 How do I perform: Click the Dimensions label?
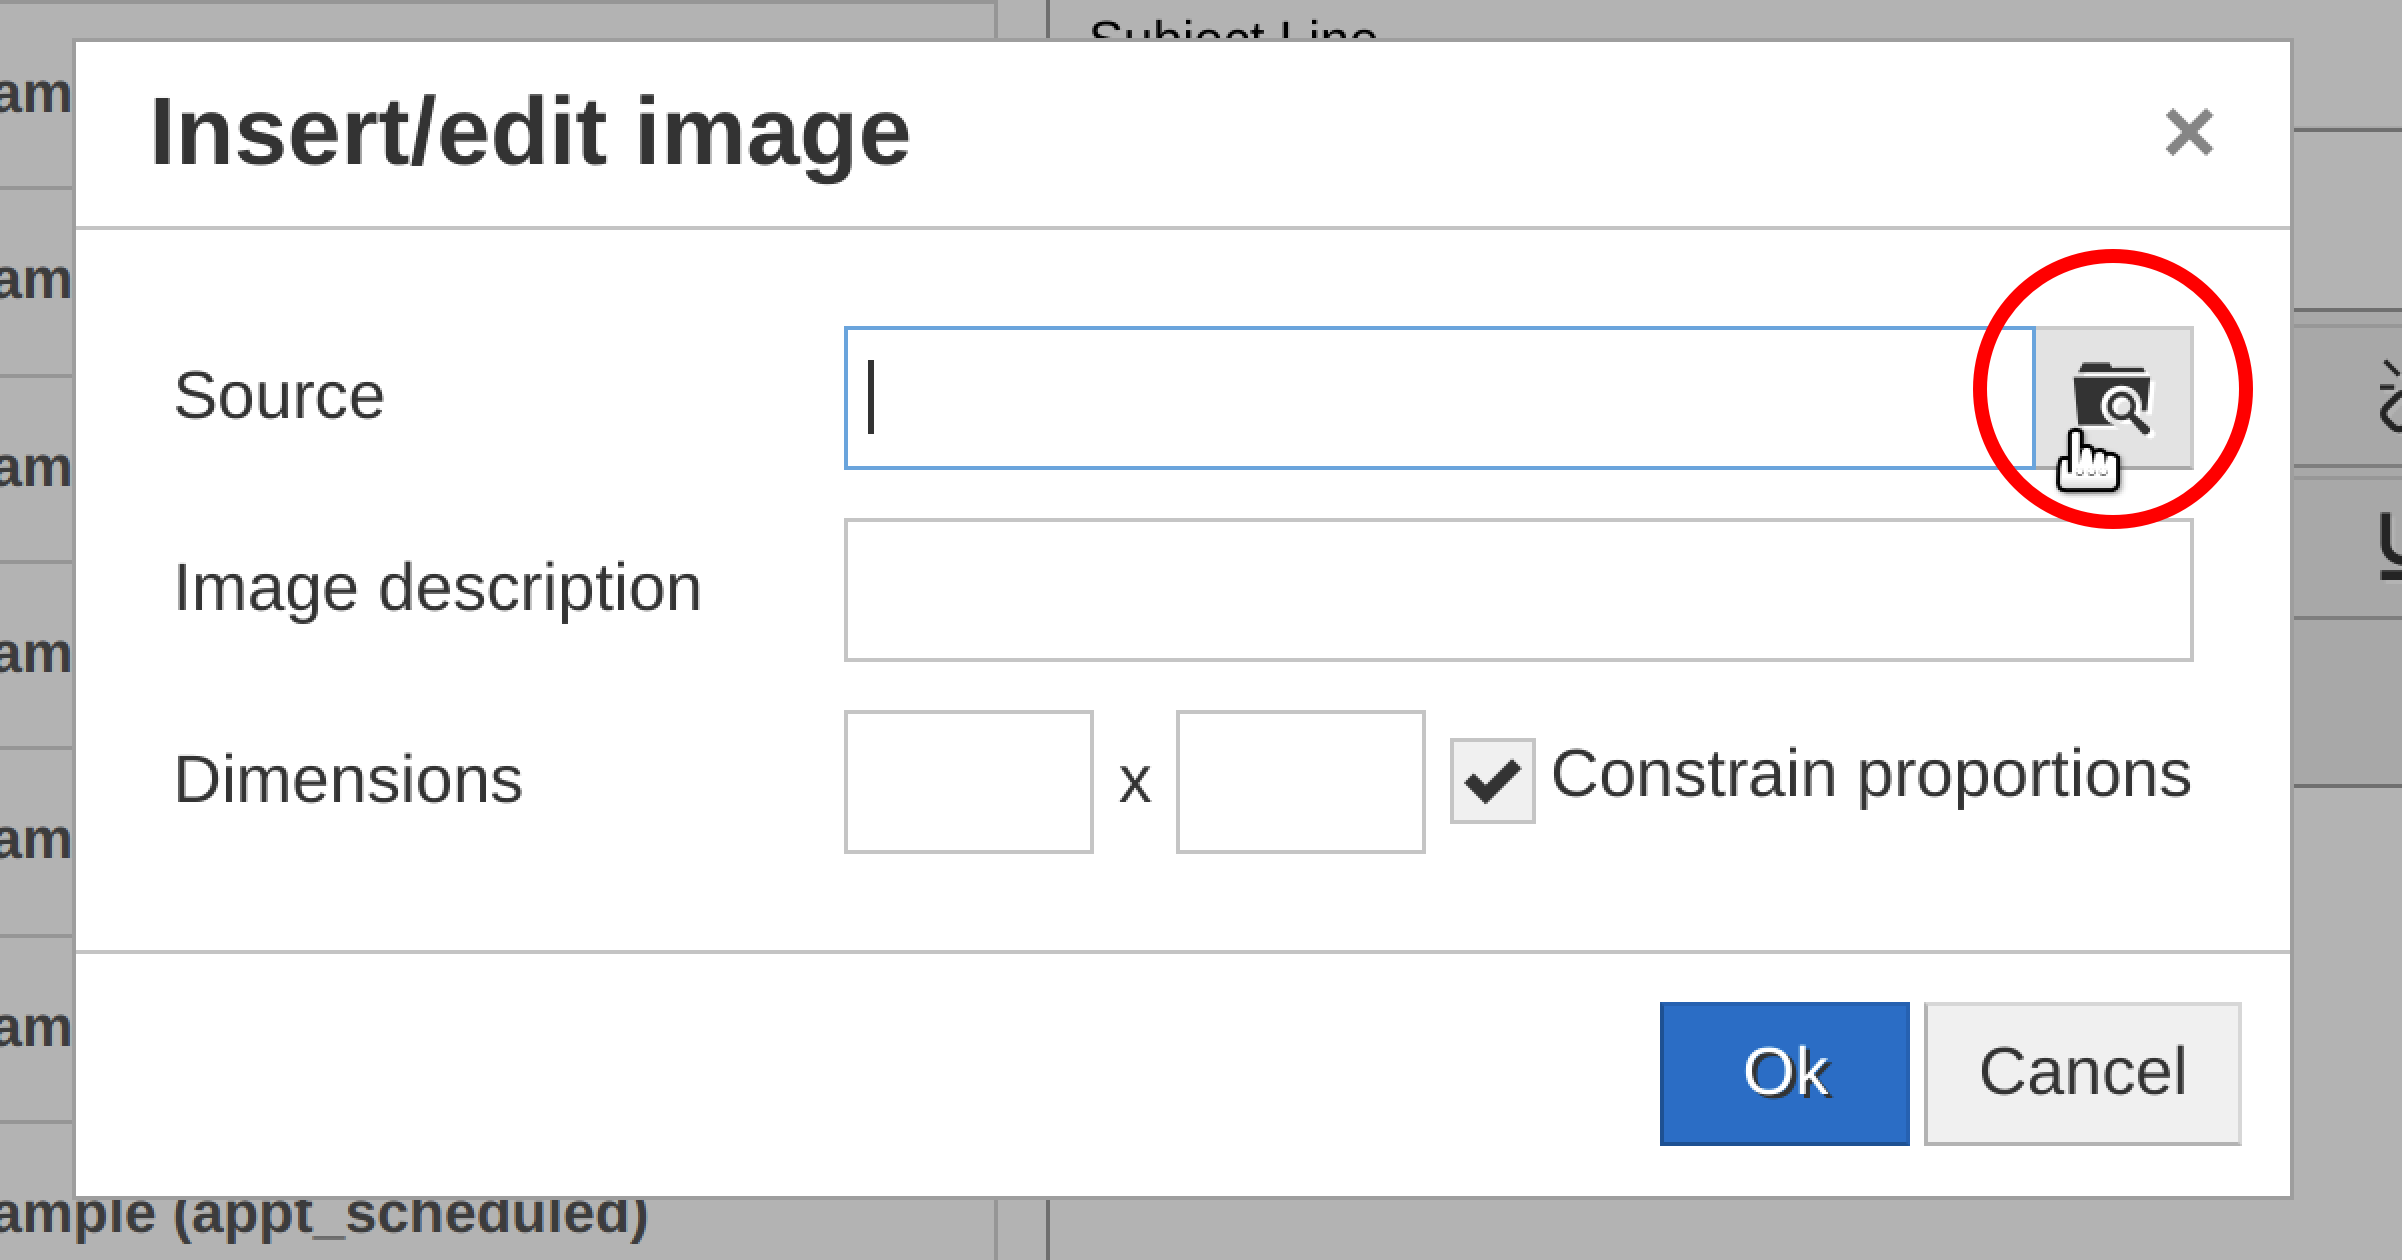coord(348,780)
